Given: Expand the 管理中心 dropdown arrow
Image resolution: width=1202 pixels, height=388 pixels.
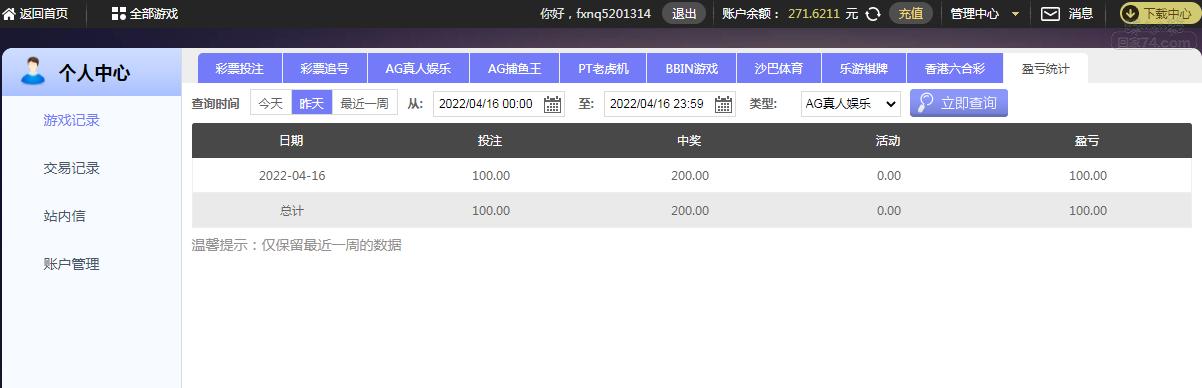Looking at the screenshot, I should pyautogui.click(x=1016, y=14).
